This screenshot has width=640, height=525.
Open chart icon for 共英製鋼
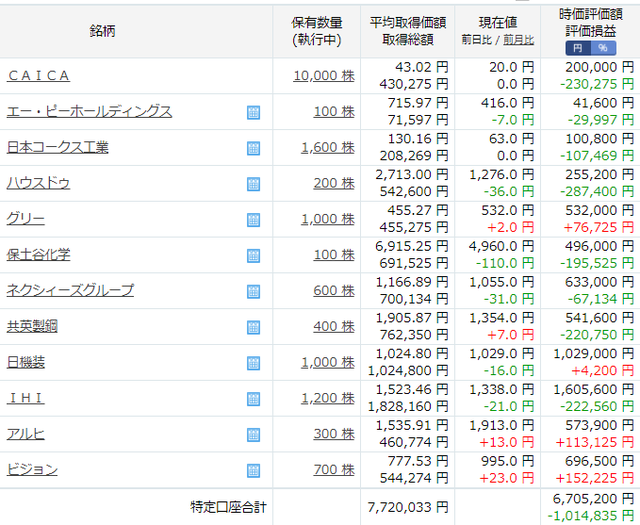point(253,327)
